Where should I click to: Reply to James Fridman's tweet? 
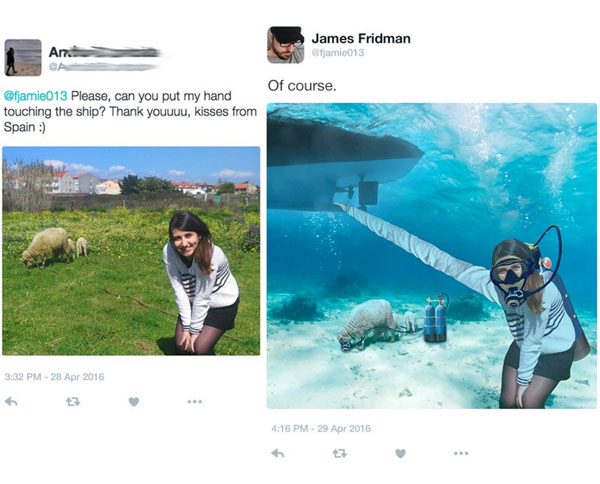tap(278, 453)
